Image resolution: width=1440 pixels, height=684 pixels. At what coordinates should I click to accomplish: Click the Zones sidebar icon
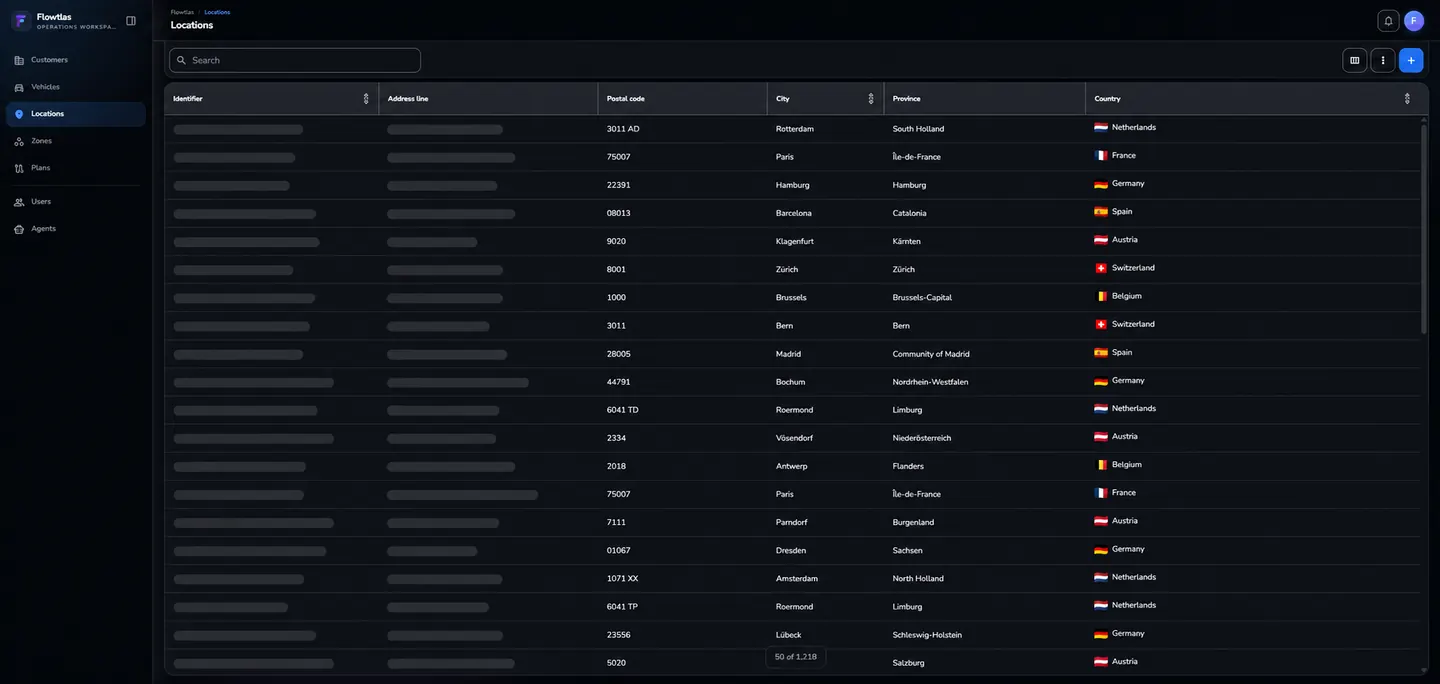(19, 141)
